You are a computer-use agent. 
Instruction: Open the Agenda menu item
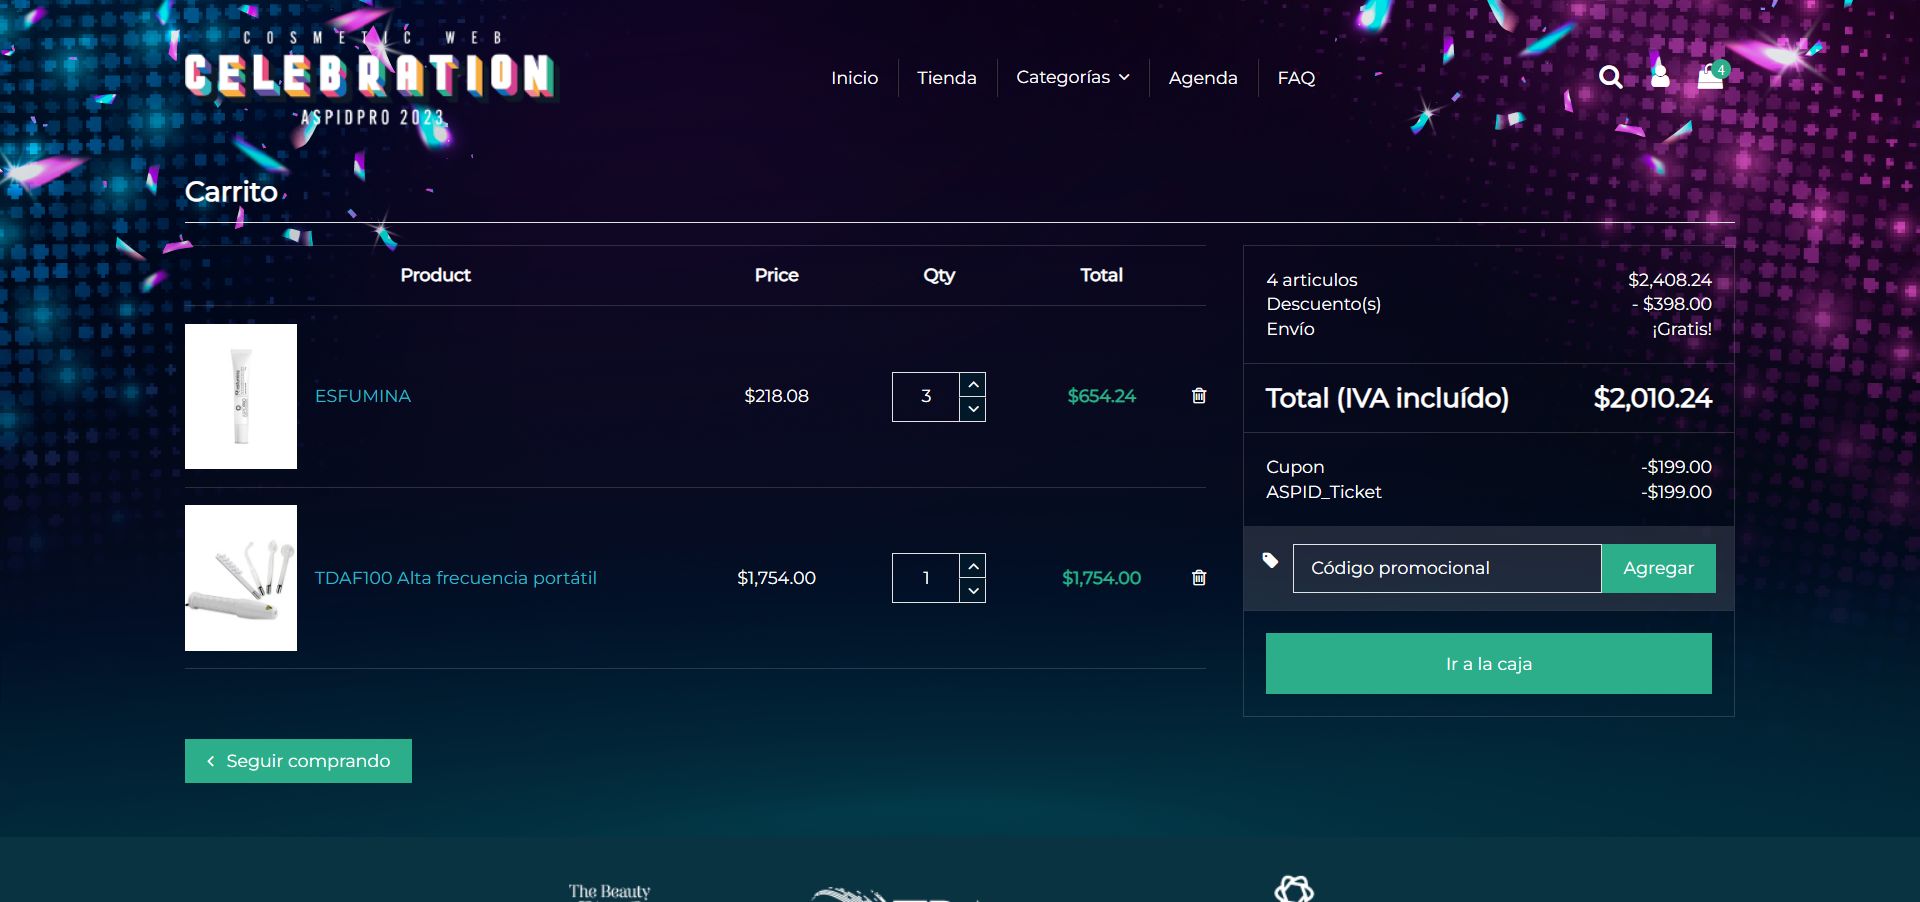tap(1203, 78)
